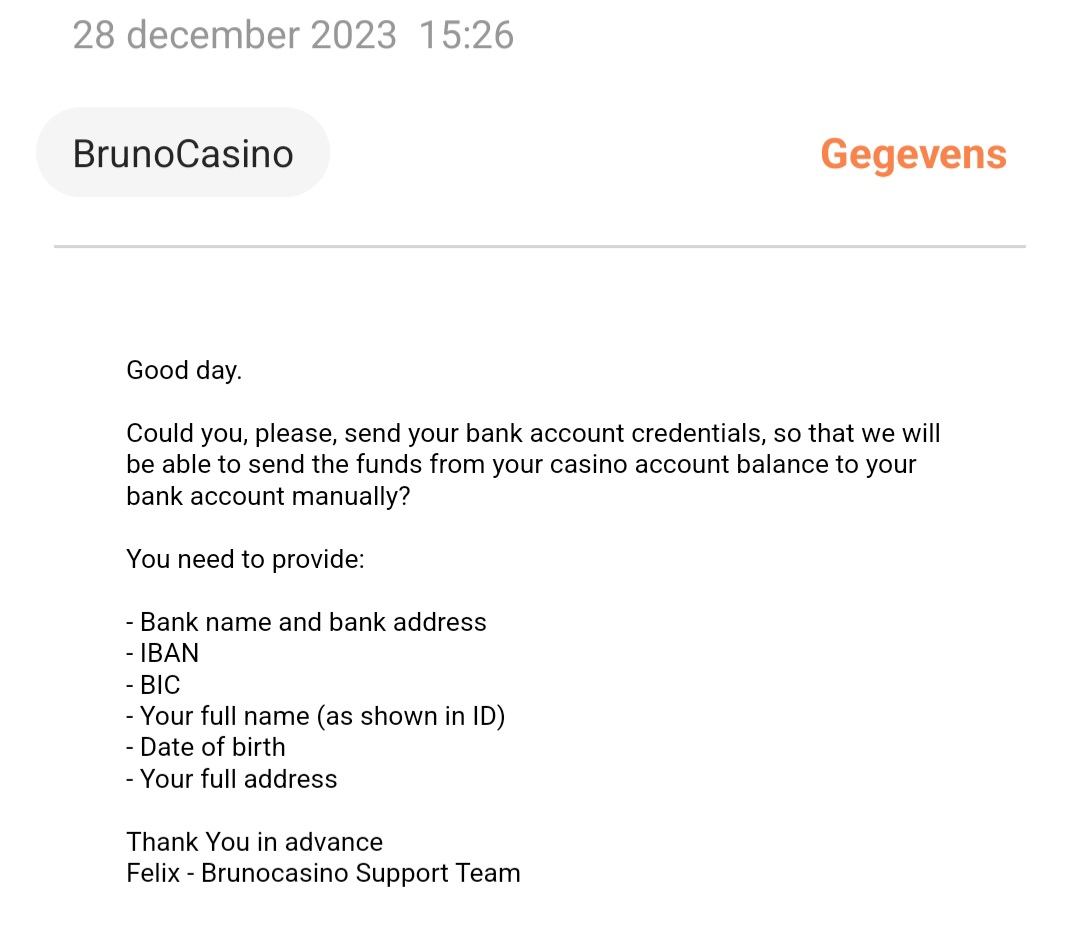Click the BrunoCasino sender chip
1080x930 pixels.
[183, 153]
